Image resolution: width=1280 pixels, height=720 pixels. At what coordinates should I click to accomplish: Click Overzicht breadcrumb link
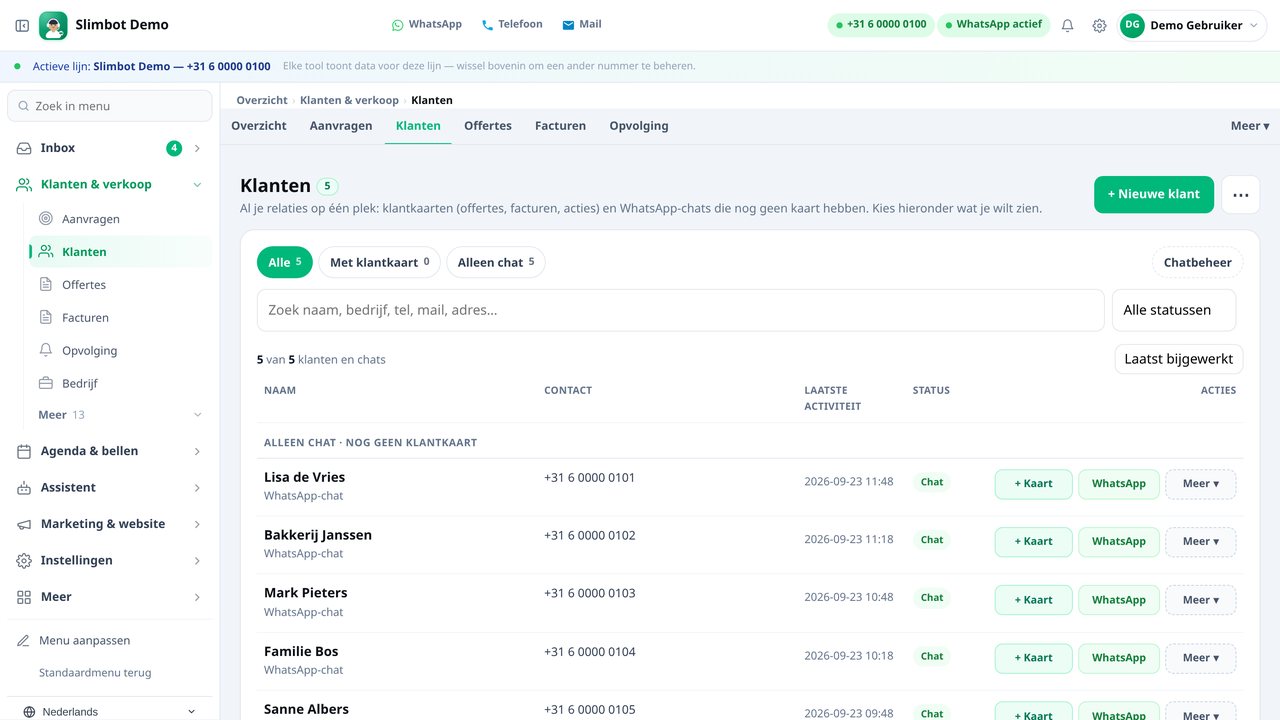point(262,100)
